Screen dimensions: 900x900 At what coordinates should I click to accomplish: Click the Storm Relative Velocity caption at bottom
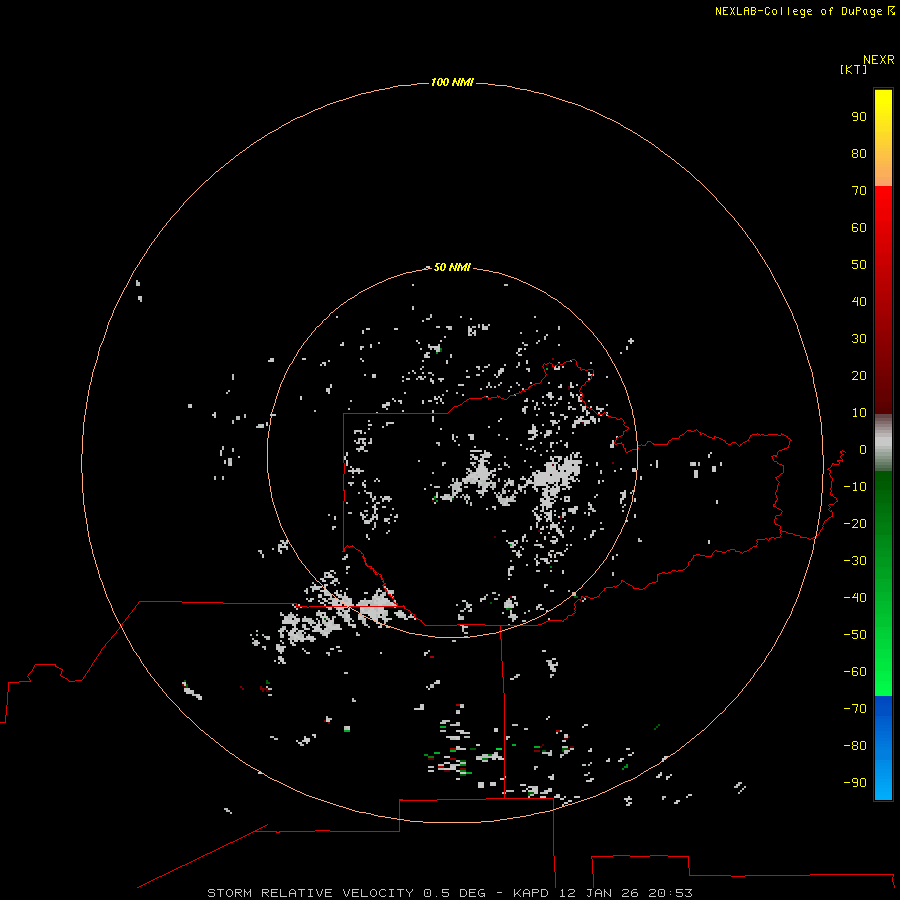[x=450, y=893]
